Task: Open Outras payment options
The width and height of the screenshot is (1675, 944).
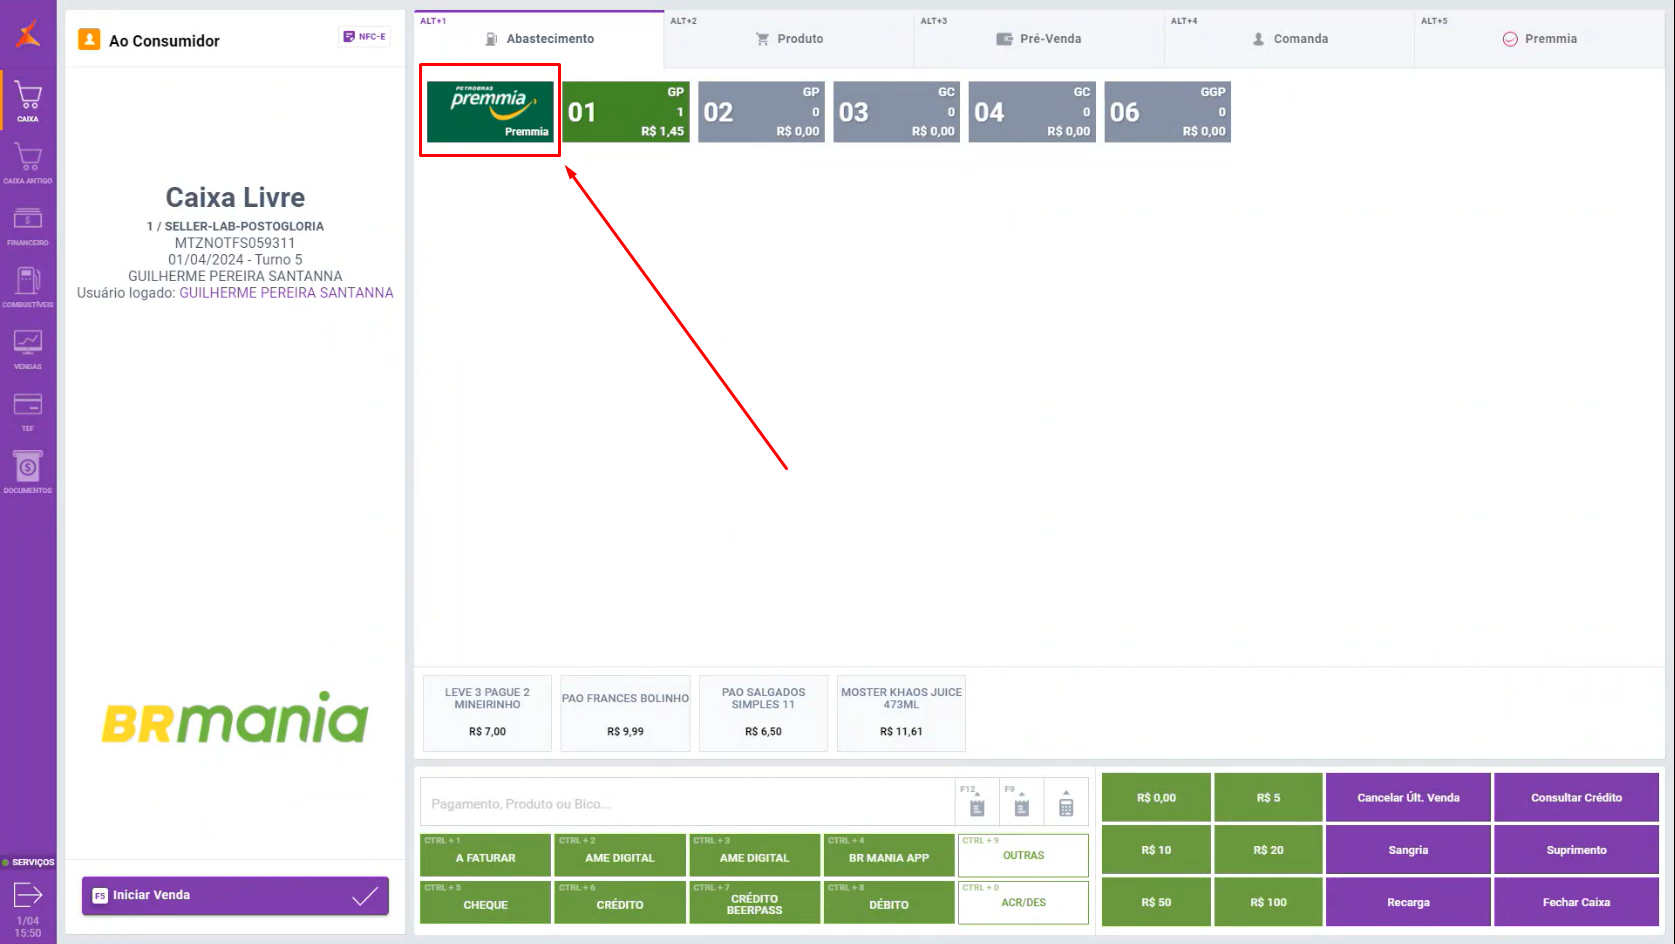Action: (1023, 856)
